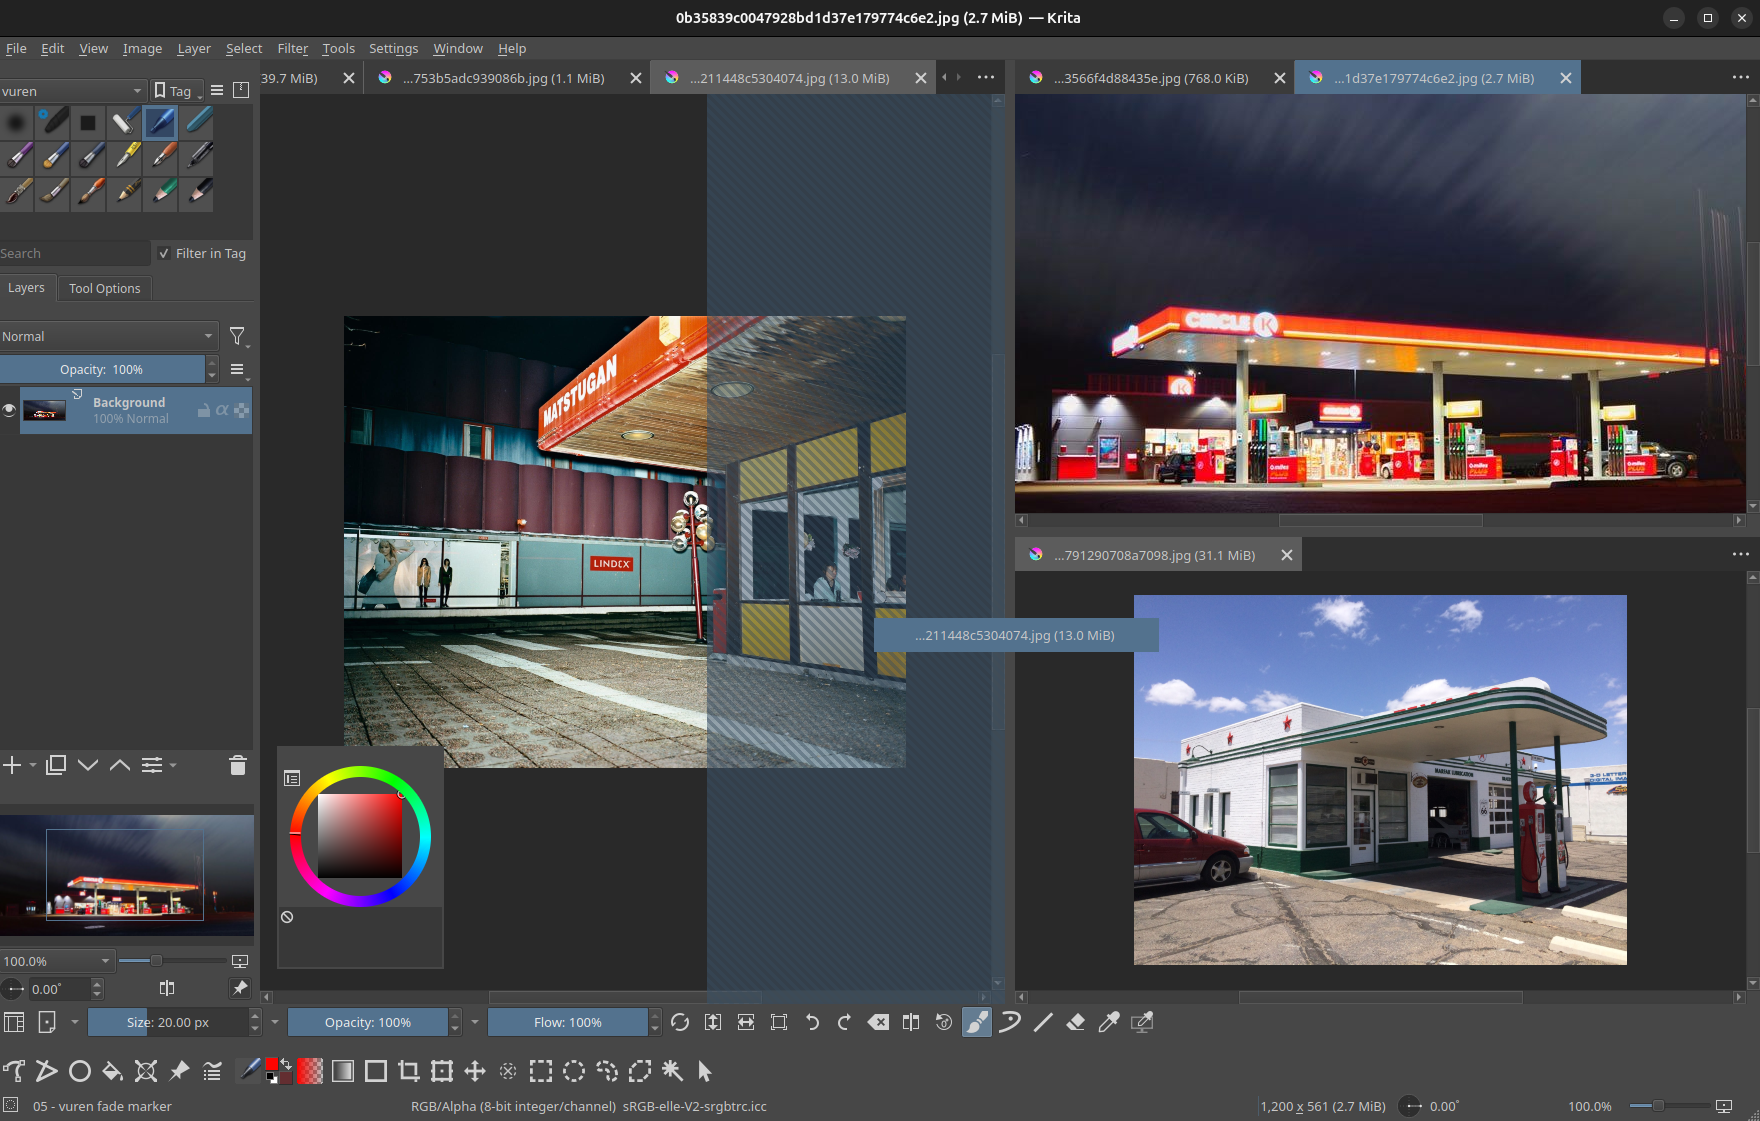Click the Eraser mode icon
1760x1121 pixels.
coord(1076,1022)
